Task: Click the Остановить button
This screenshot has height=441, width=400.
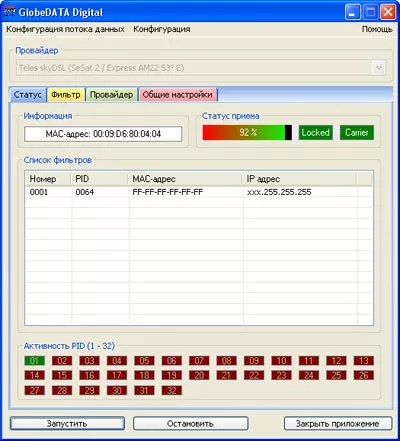Action: coord(190,424)
